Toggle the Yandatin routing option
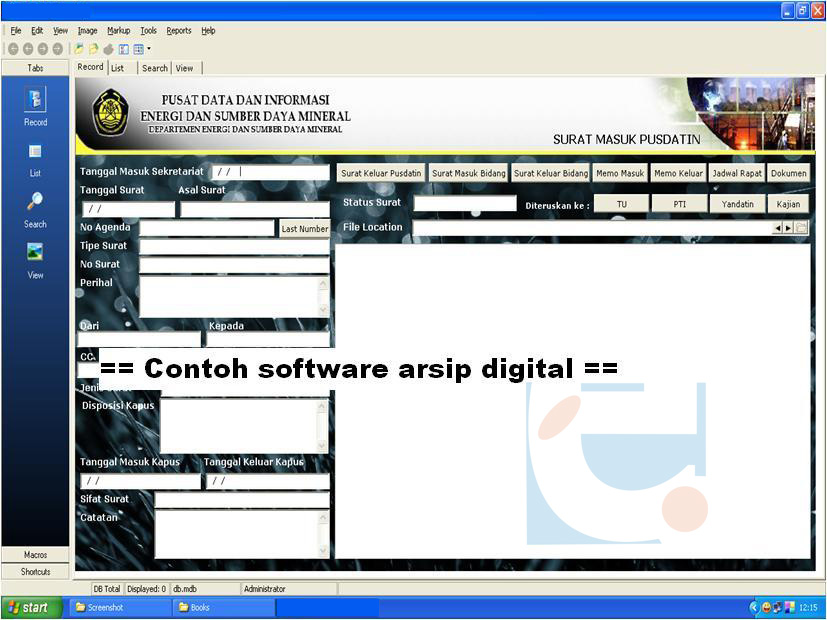 [738, 203]
